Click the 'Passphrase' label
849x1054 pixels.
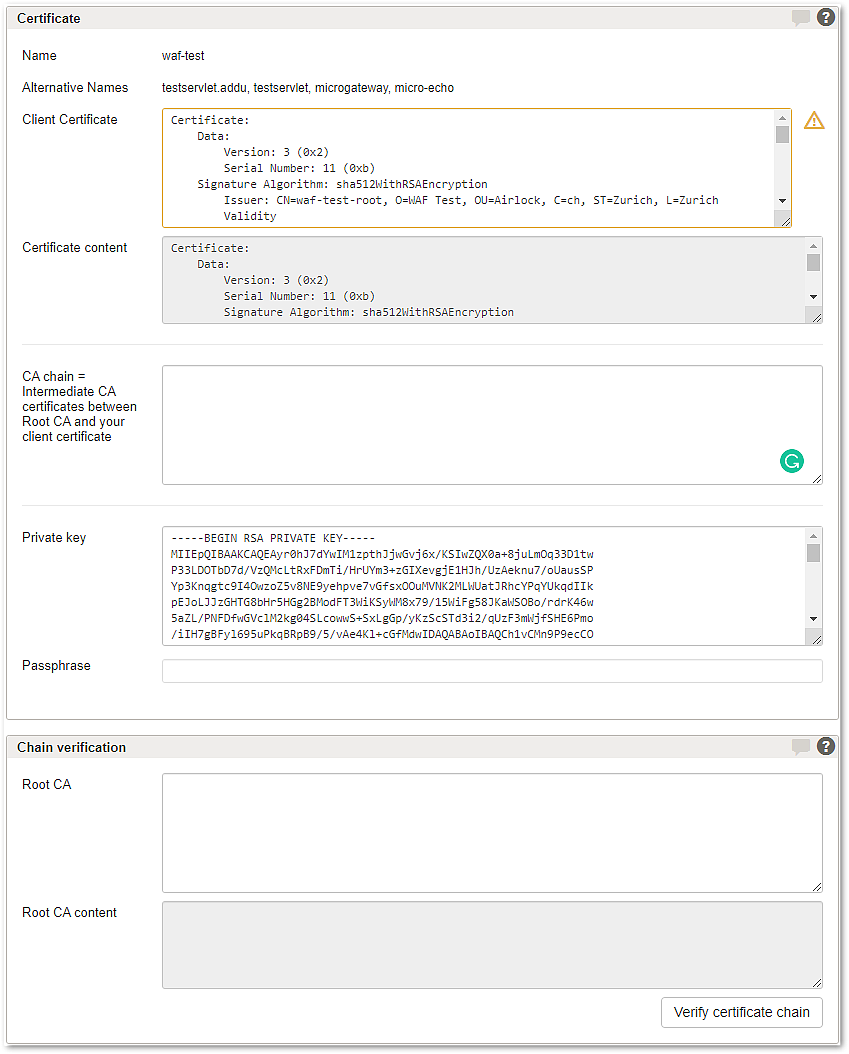pyautogui.click(x=56, y=665)
